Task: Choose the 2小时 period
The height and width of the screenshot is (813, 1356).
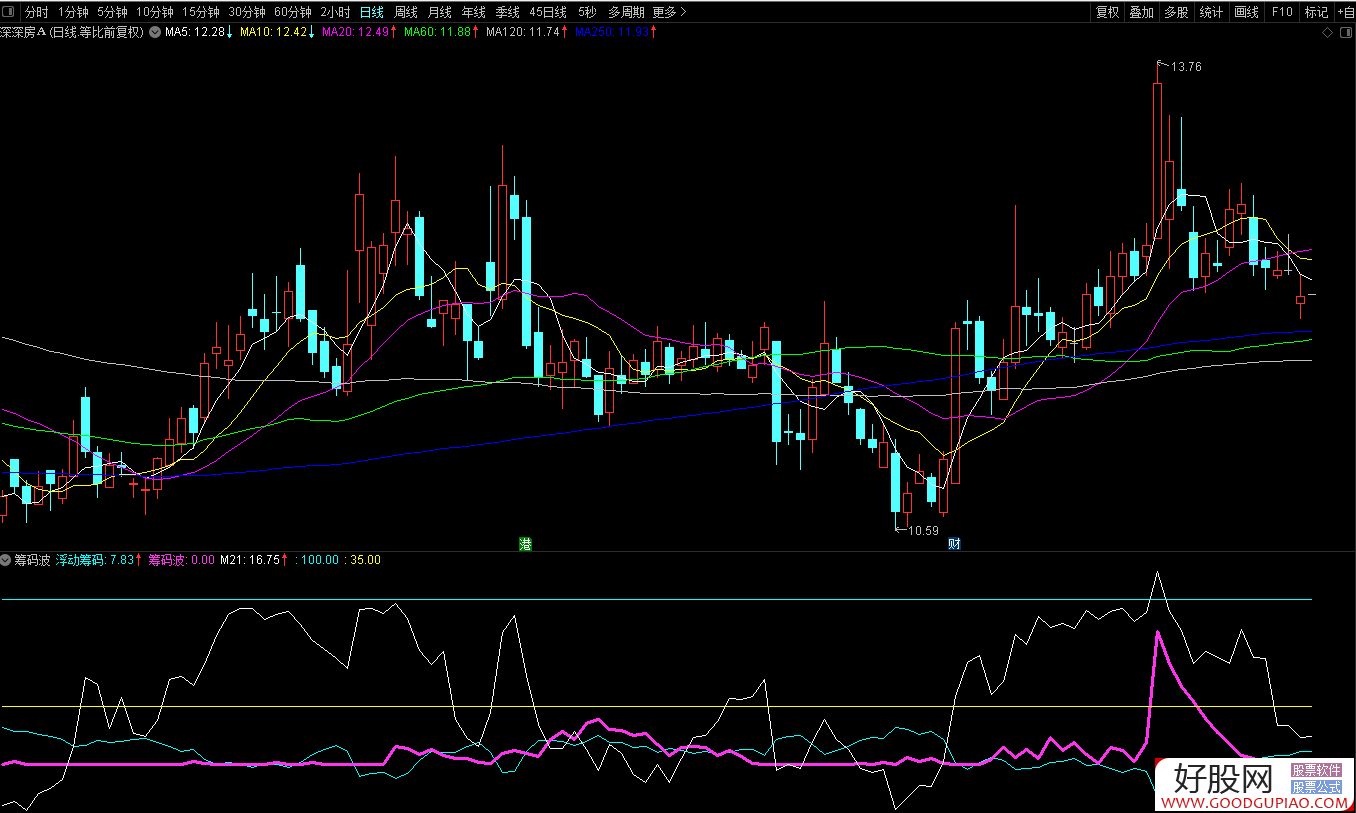Action: [x=335, y=12]
